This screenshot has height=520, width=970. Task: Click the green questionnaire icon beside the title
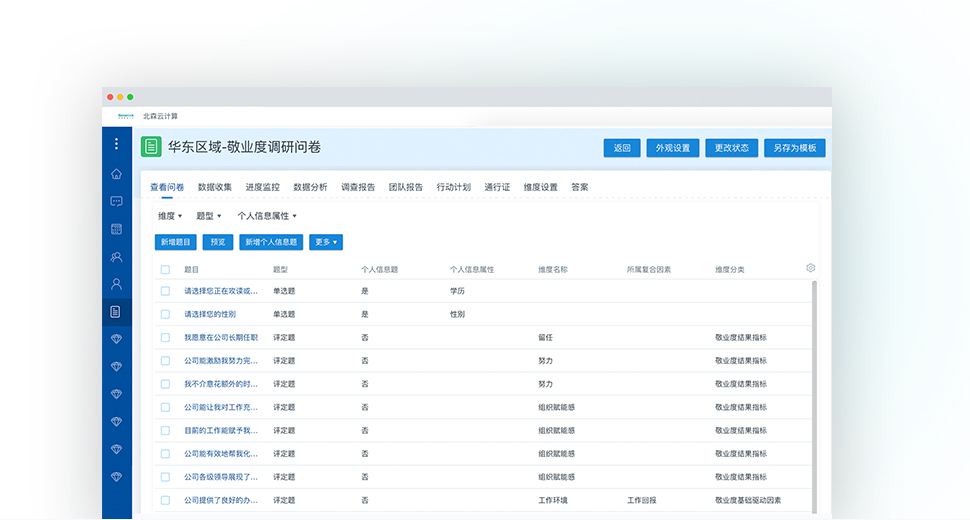click(x=151, y=147)
